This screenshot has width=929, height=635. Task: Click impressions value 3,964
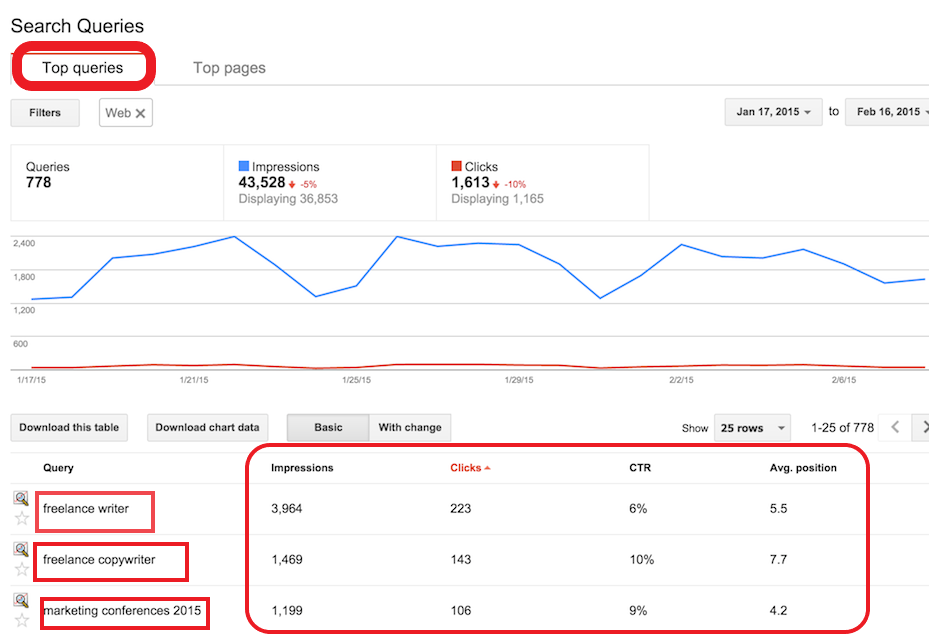[x=287, y=509]
